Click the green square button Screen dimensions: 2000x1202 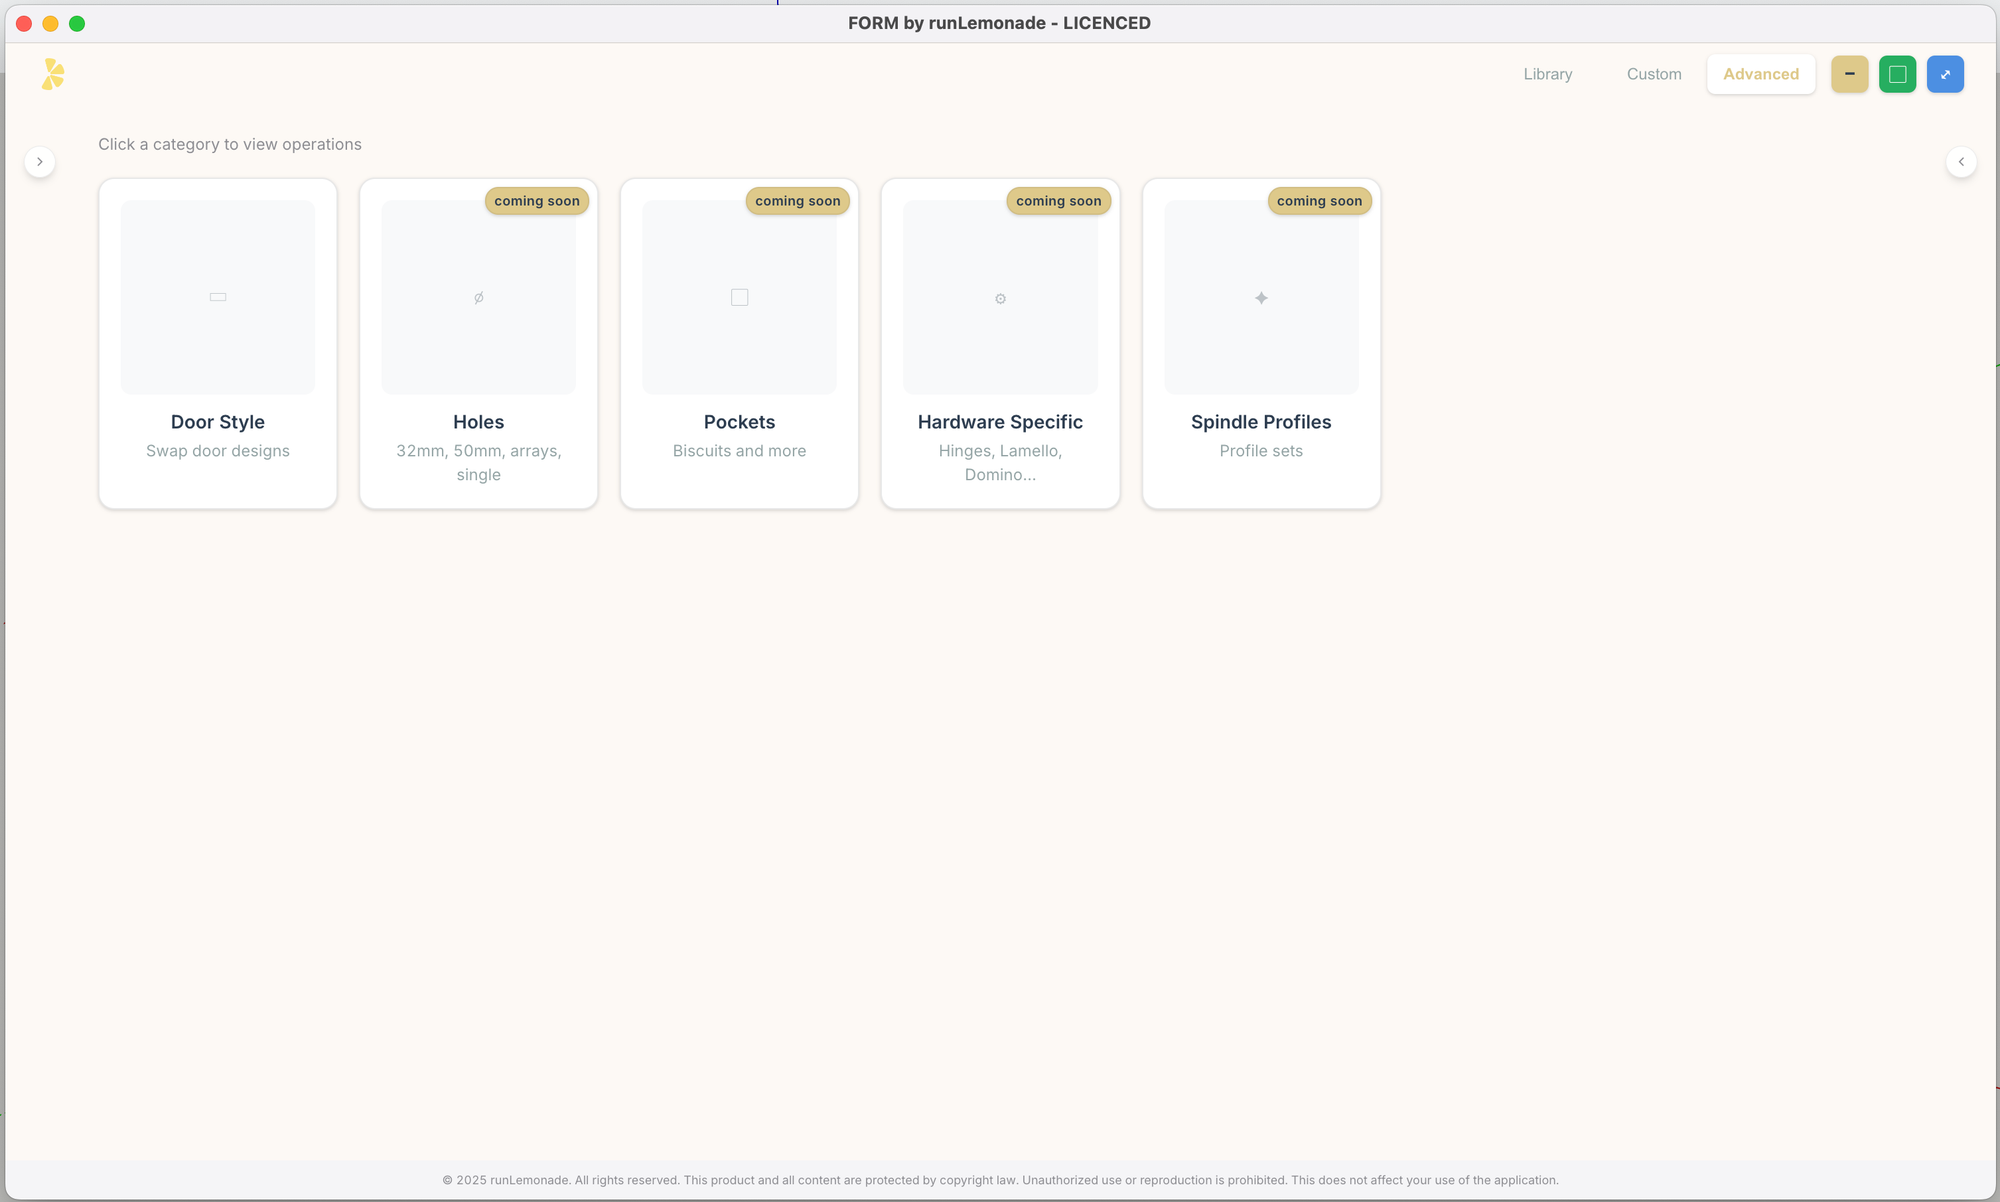pyautogui.click(x=1897, y=74)
